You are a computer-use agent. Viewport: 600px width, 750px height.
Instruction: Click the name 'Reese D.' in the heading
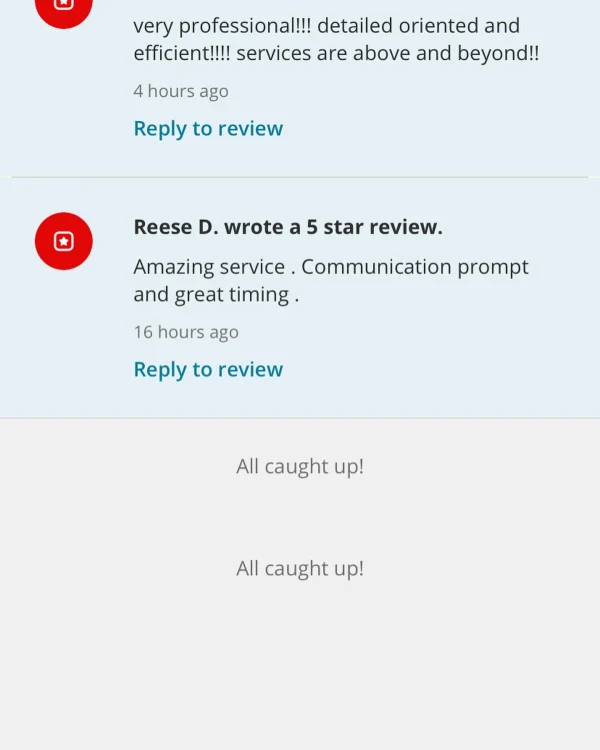click(x=176, y=227)
